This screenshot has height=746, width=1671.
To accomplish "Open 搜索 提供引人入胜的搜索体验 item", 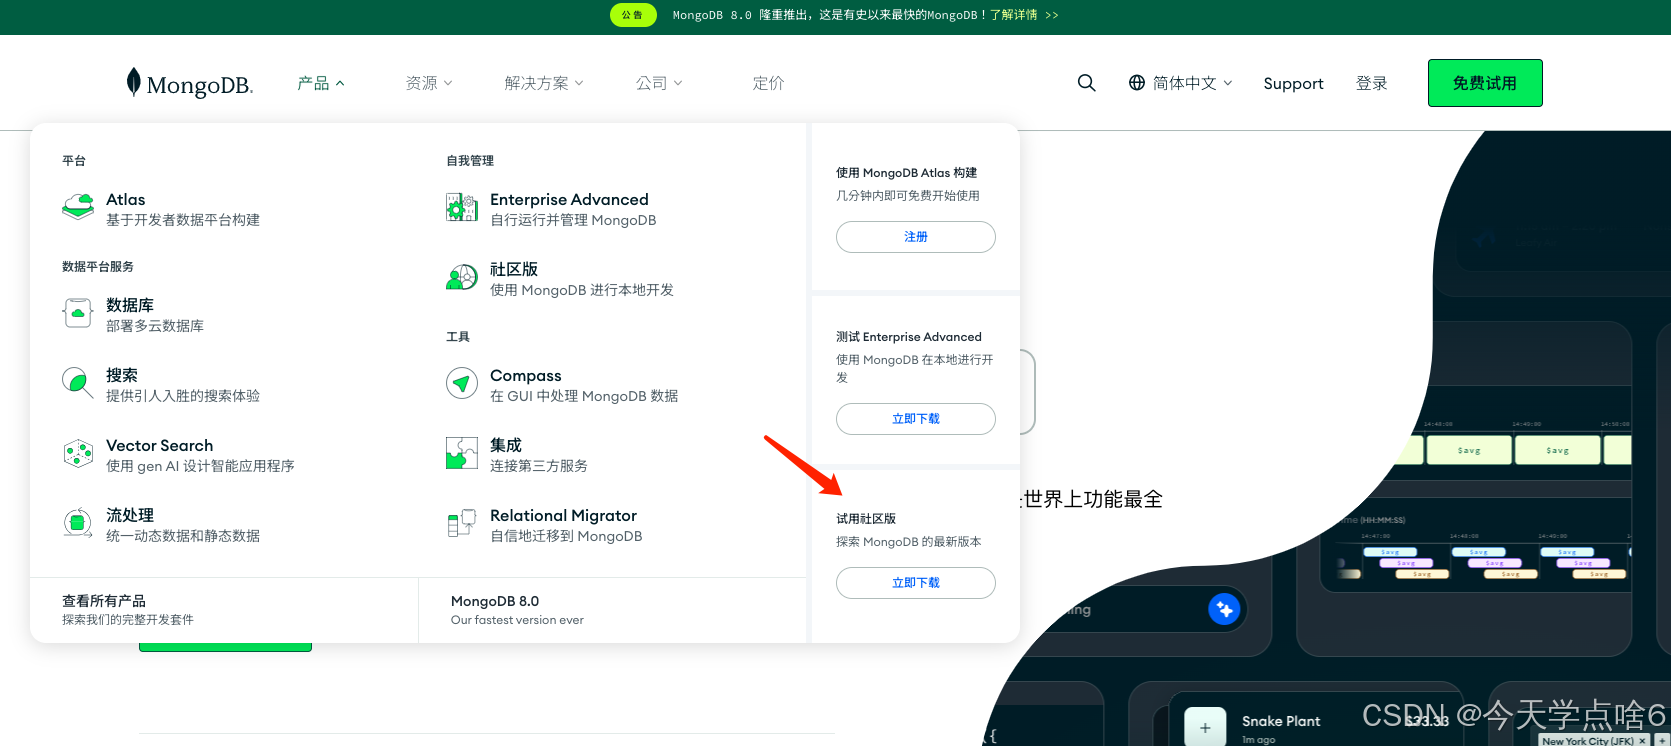I will click(161, 385).
